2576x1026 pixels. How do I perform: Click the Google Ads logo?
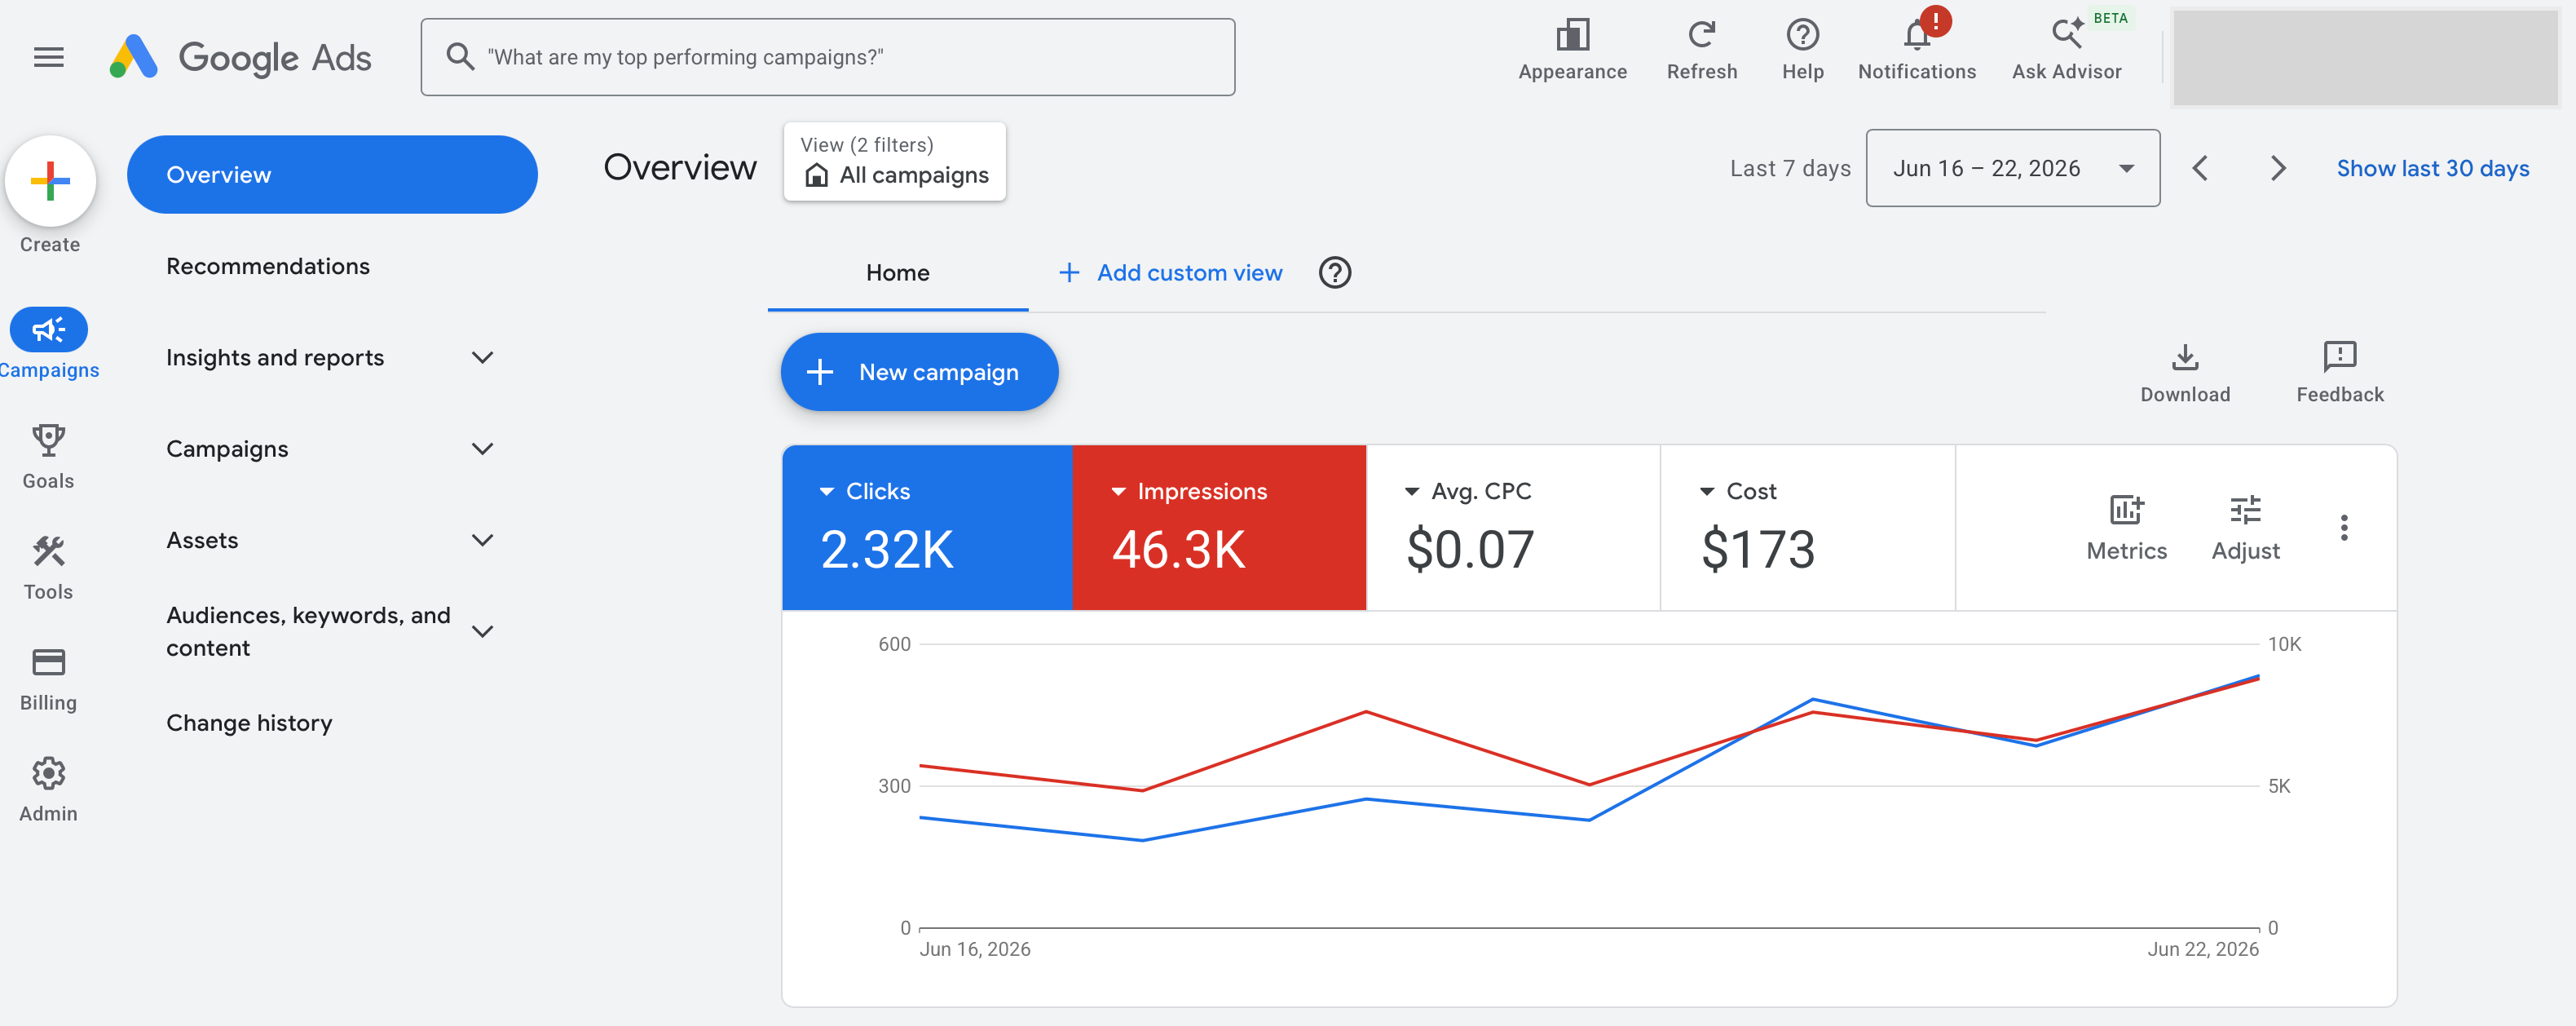pyautogui.click(x=240, y=57)
